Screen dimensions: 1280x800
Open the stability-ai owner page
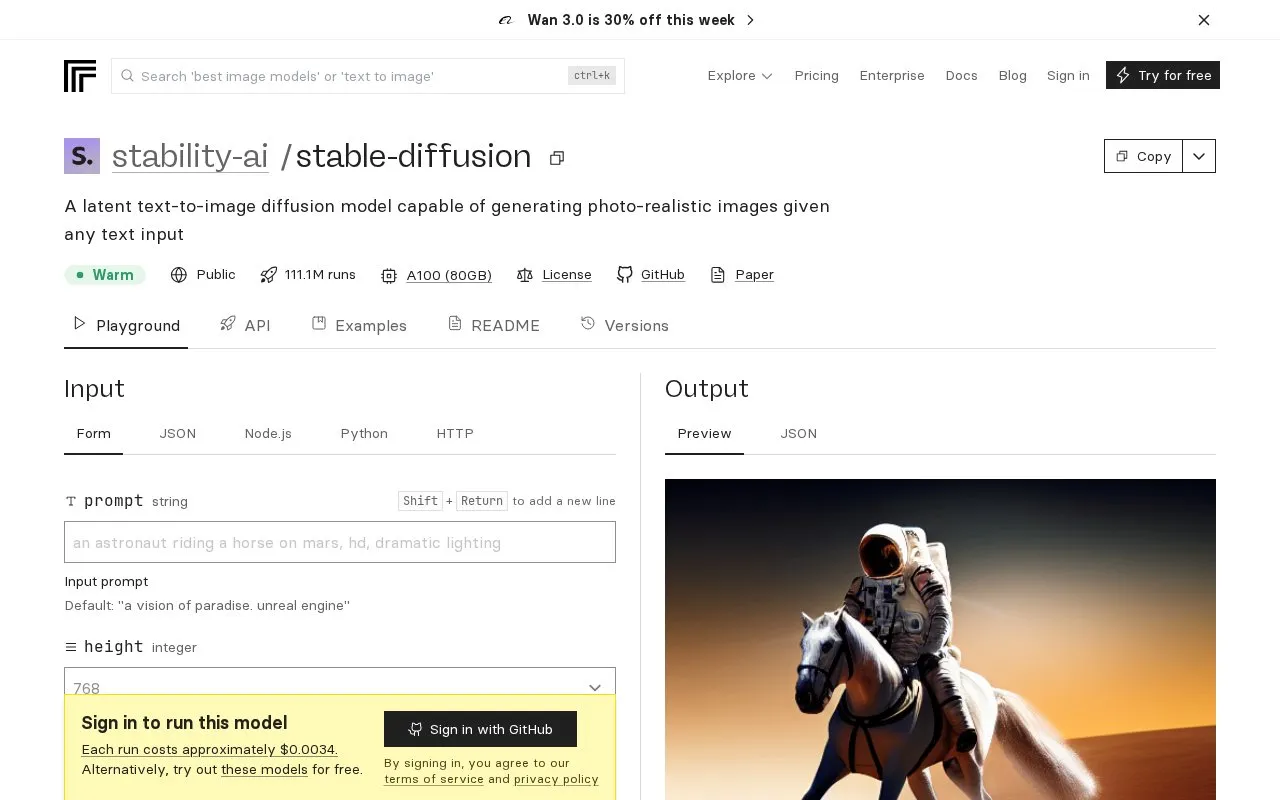pos(190,156)
